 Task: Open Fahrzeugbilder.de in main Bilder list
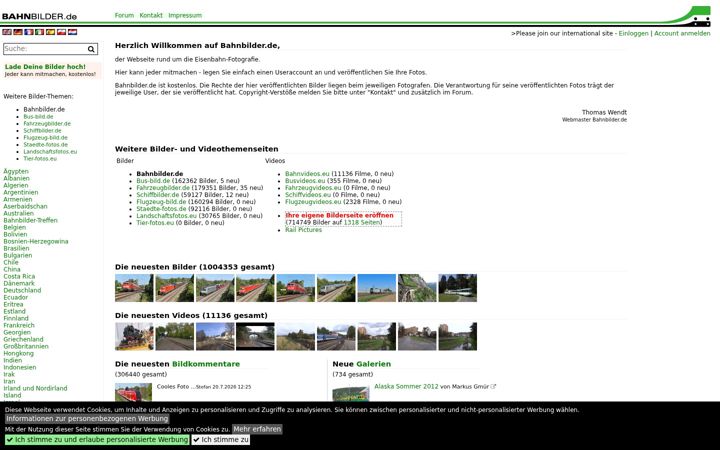click(163, 188)
